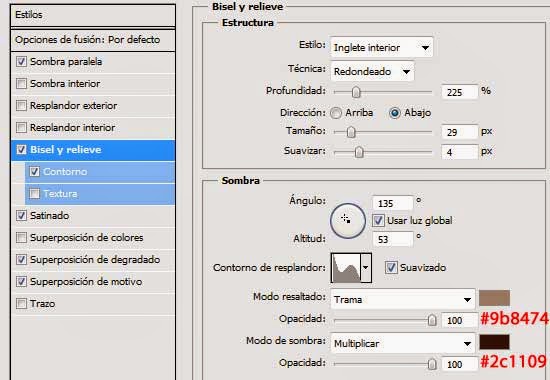Click the shadow Opacidad field 100
The width and height of the screenshot is (550, 380).
click(459, 365)
